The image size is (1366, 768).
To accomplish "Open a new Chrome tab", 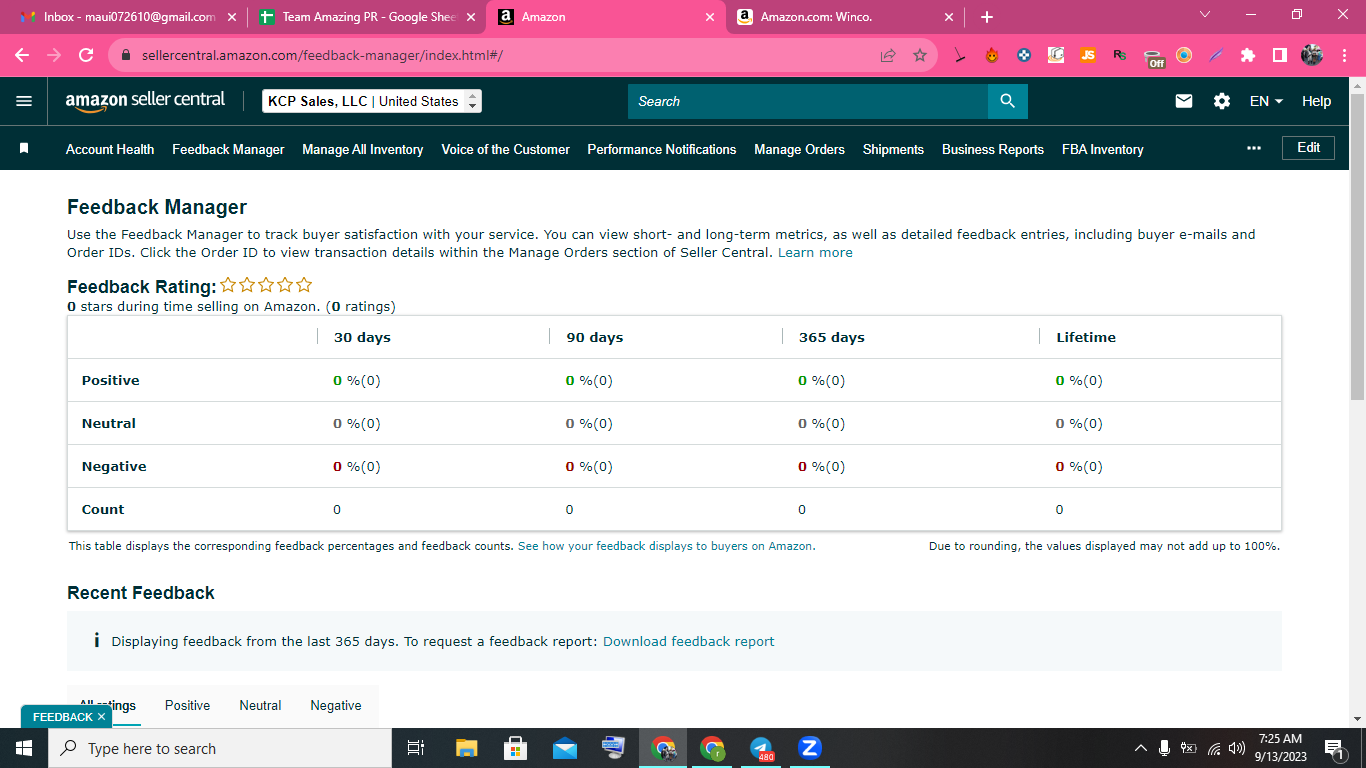I will pyautogui.click(x=987, y=17).
